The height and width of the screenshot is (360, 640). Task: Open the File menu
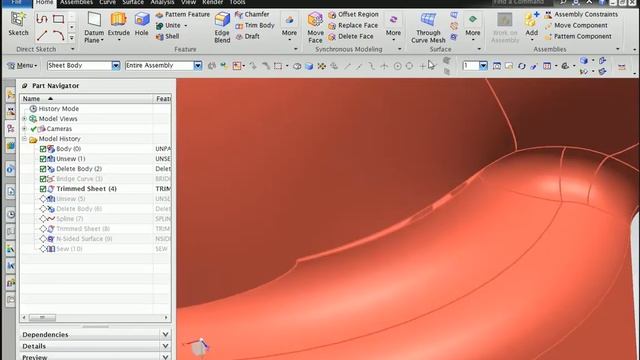pos(16,2)
